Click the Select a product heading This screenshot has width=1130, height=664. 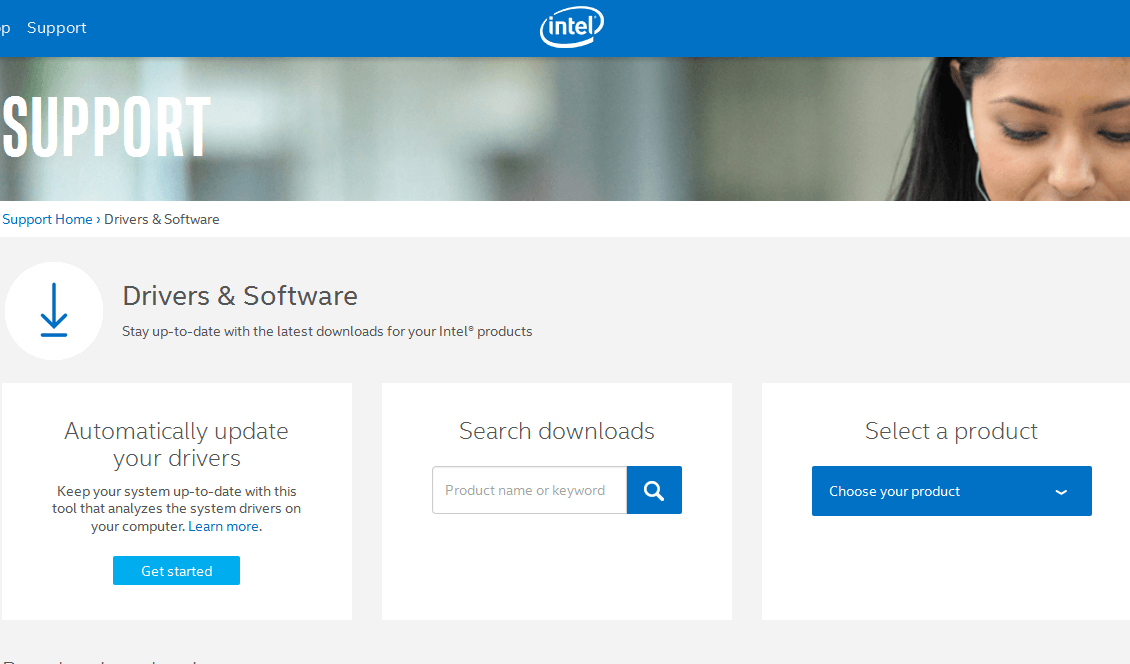(951, 431)
